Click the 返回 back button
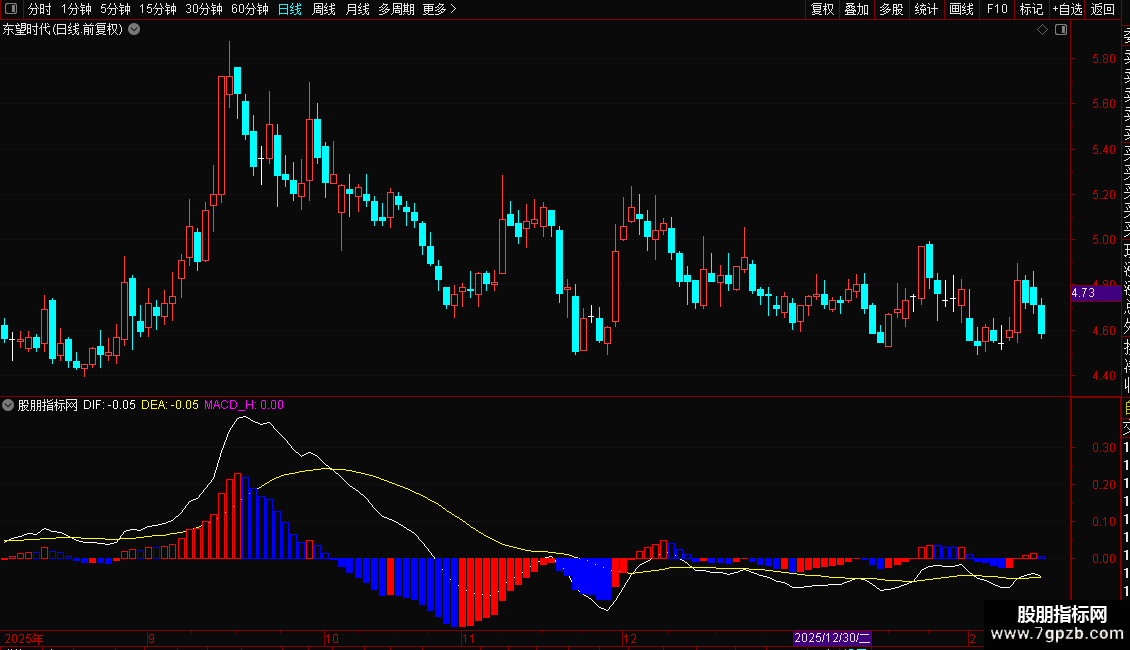1130x650 pixels. (x=1103, y=9)
